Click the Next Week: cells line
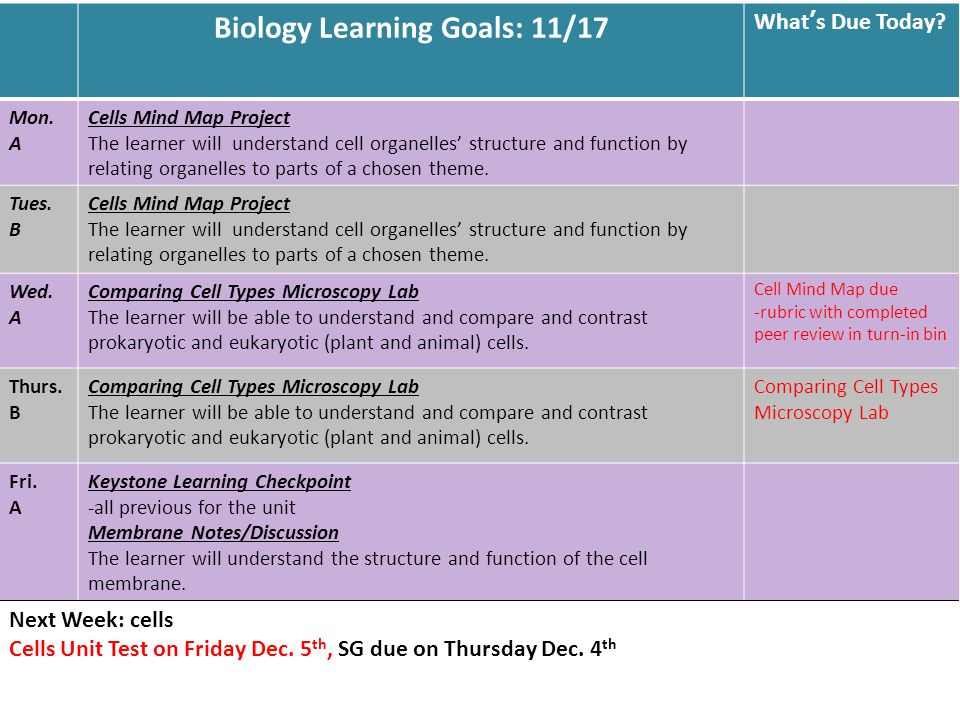Image resolution: width=960 pixels, height=720 pixels. (91, 620)
